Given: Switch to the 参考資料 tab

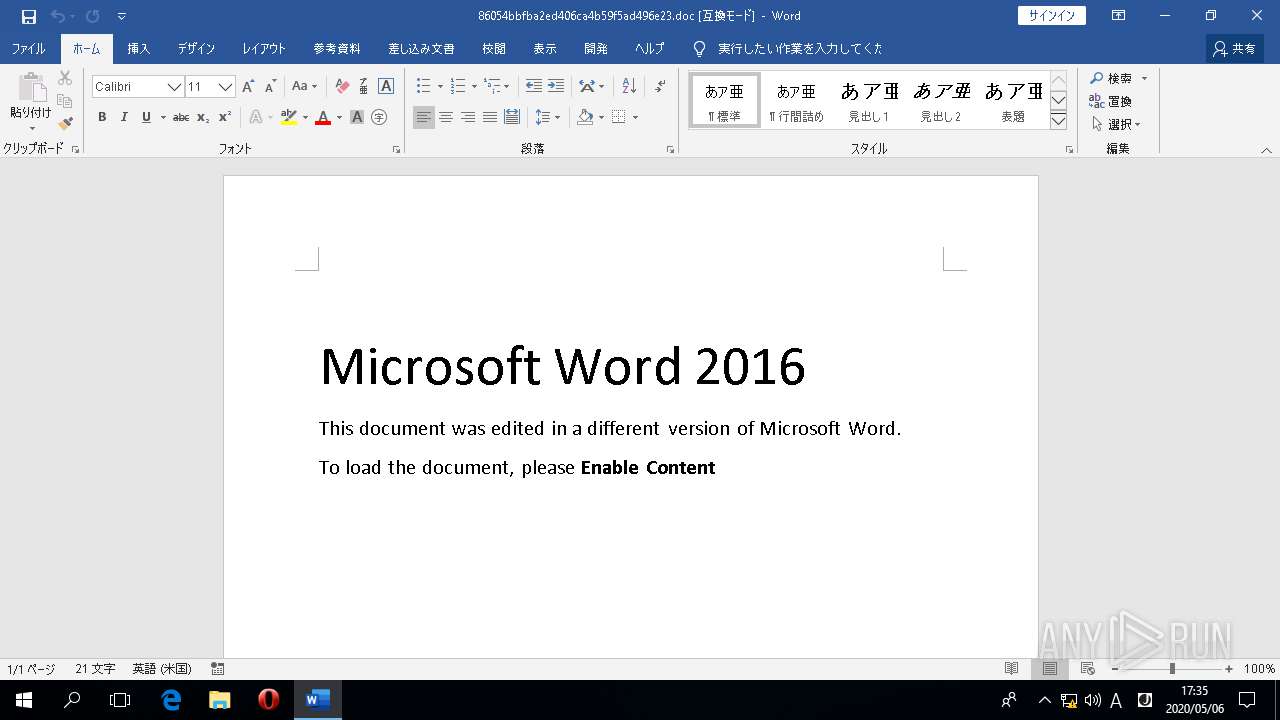Looking at the screenshot, I should [x=337, y=48].
